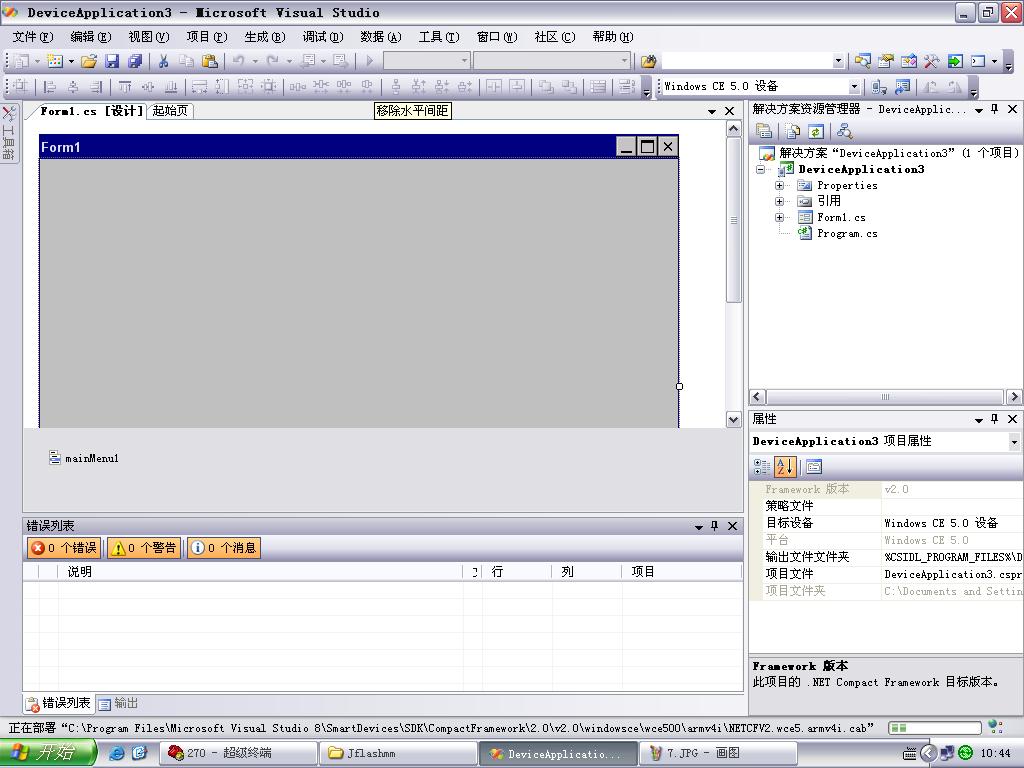
Task: Click View Class Diagram icon
Action: coord(844,131)
